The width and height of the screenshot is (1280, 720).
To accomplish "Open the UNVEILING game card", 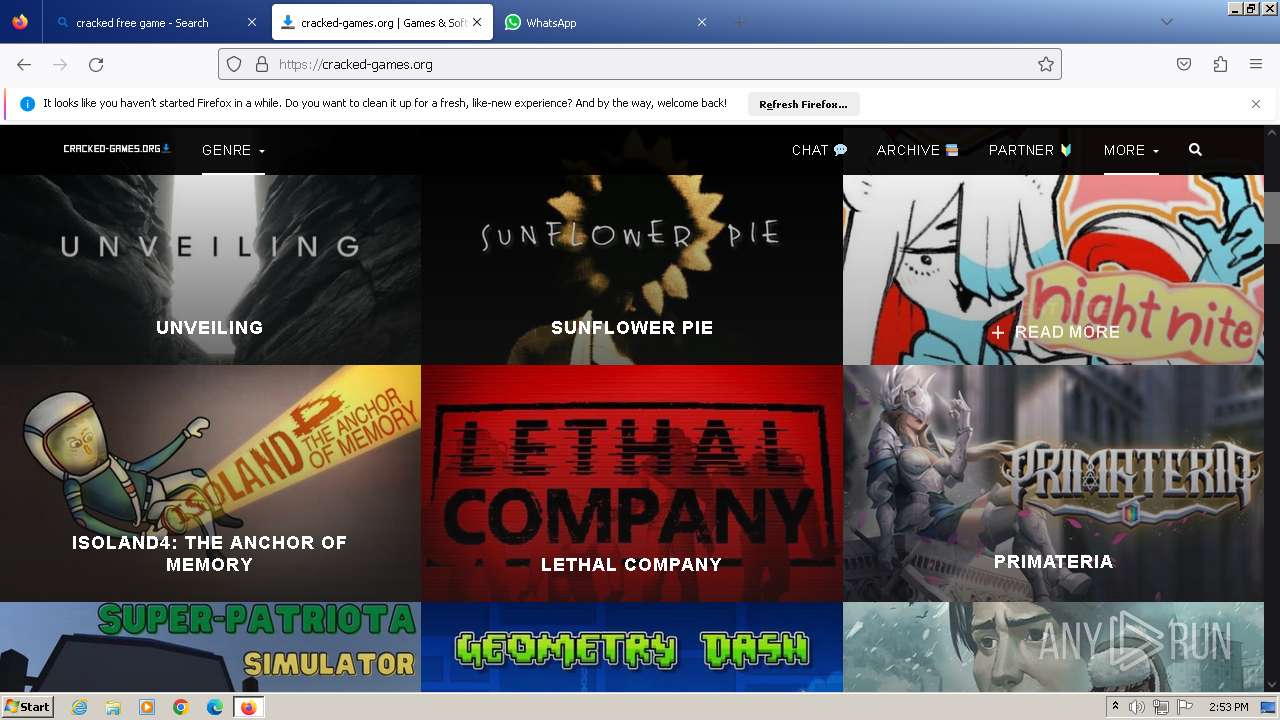I will (210, 270).
